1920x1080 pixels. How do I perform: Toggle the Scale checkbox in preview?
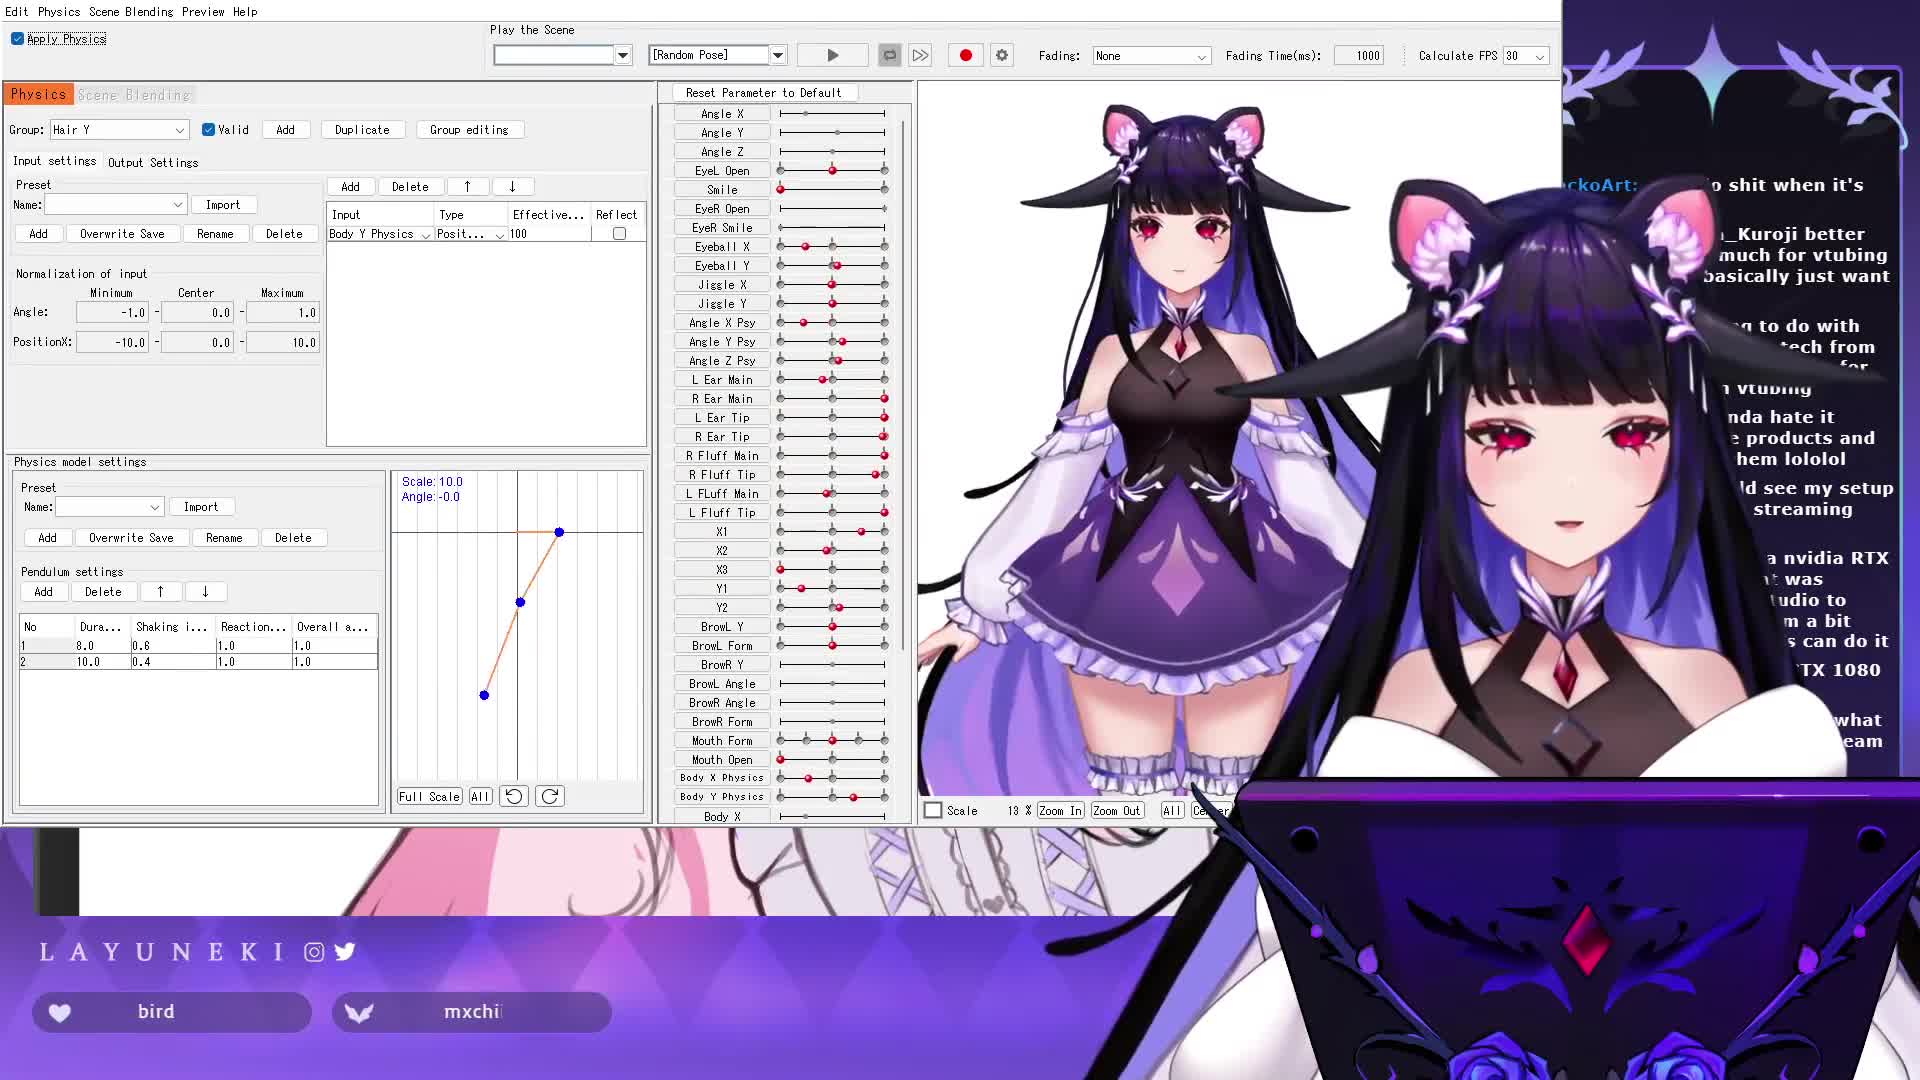(x=933, y=811)
